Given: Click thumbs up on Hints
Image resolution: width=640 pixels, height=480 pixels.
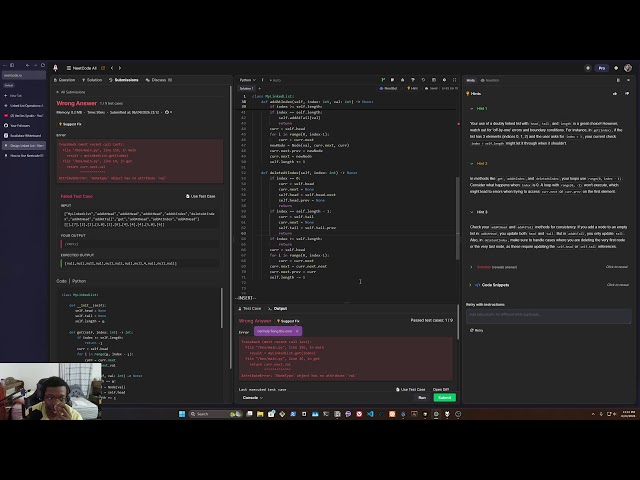Looking at the screenshot, I should coord(615,94).
